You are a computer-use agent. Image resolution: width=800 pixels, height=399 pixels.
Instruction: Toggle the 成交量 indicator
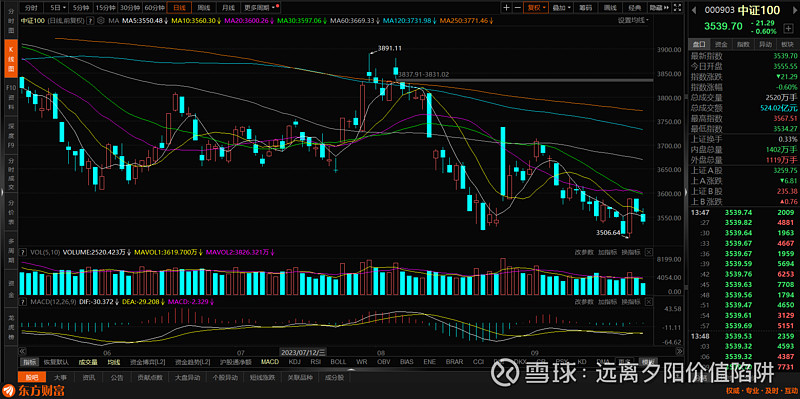[x=88, y=362]
